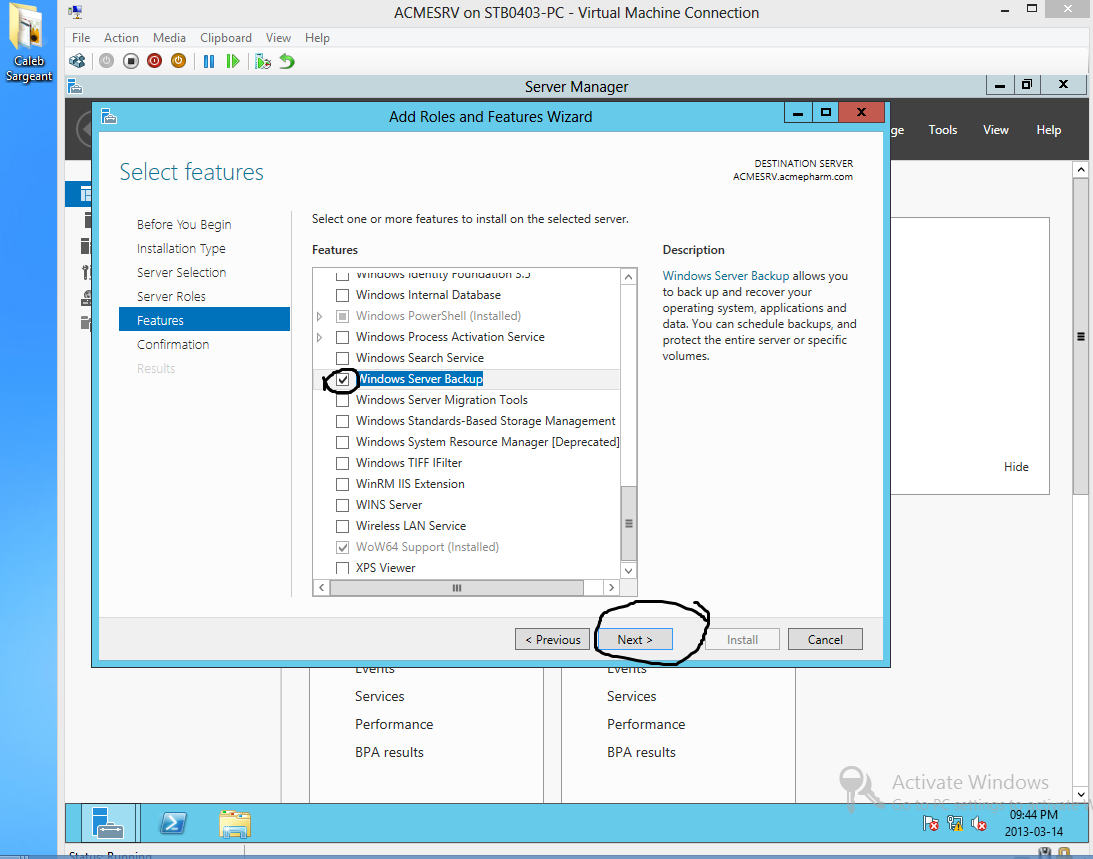Image resolution: width=1093 pixels, height=859 pixels.
Task: Expand Windows Process Activation Service node
Action: (319, 337)
